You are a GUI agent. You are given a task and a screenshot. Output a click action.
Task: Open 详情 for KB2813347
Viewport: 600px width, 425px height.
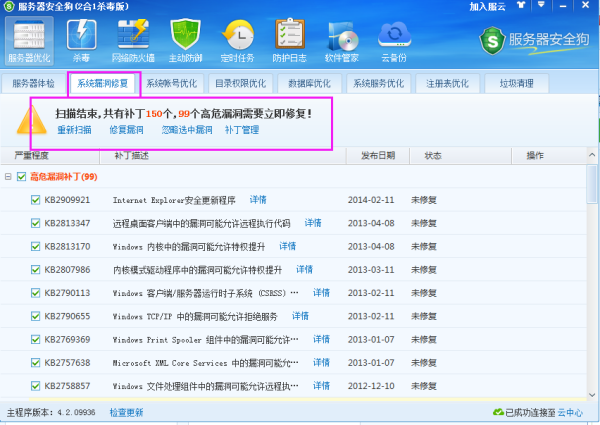(313, 223)
